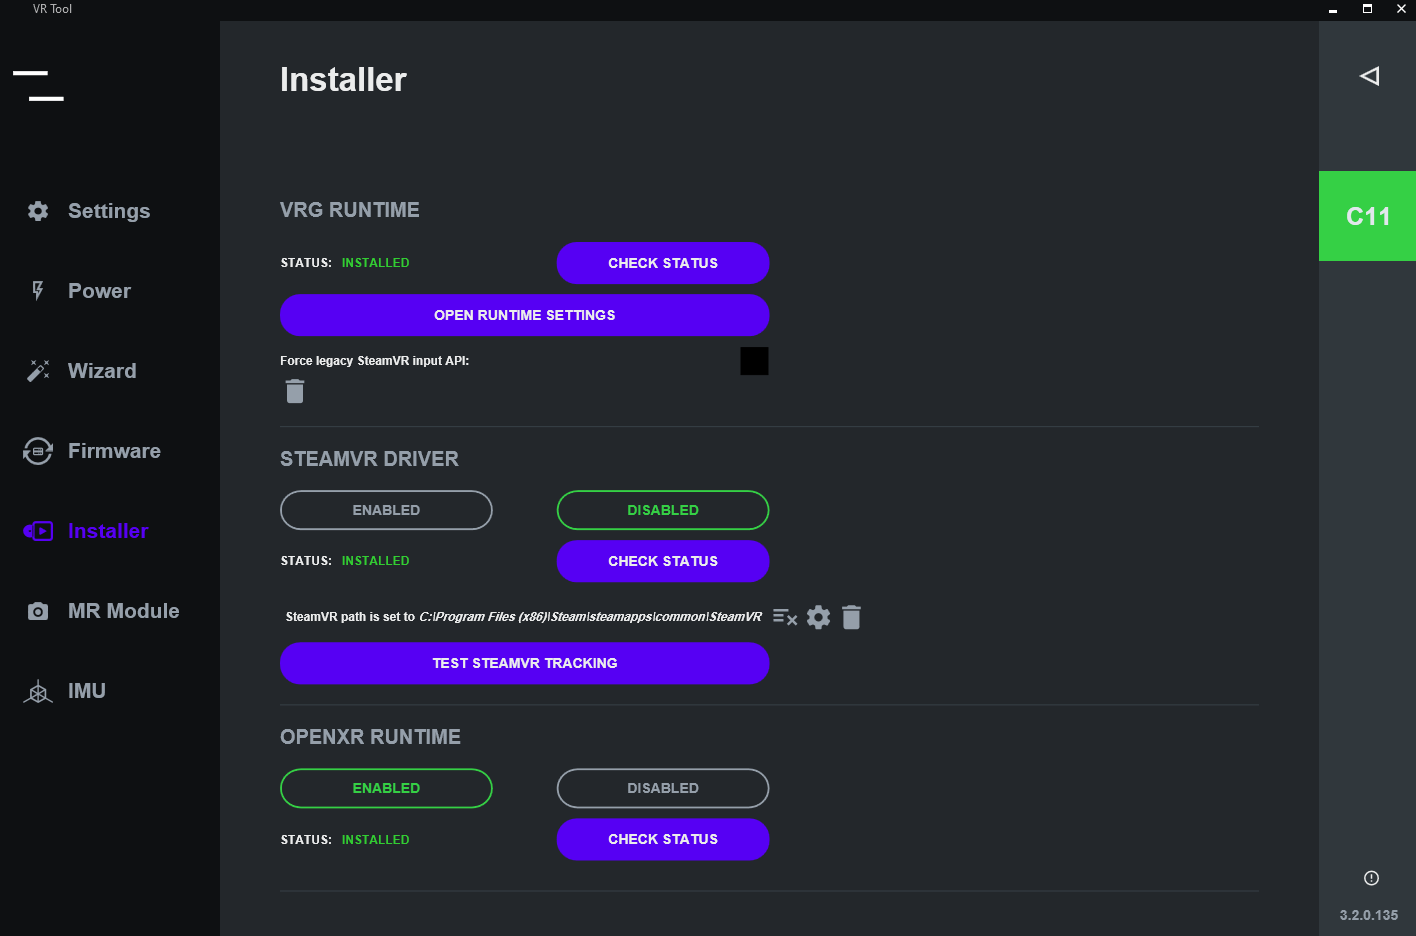The height and width of the screenshot is (936, 1416).
Task: Click the MR Module camera icon
Action: pyautogui.click(x=38, y=611)
